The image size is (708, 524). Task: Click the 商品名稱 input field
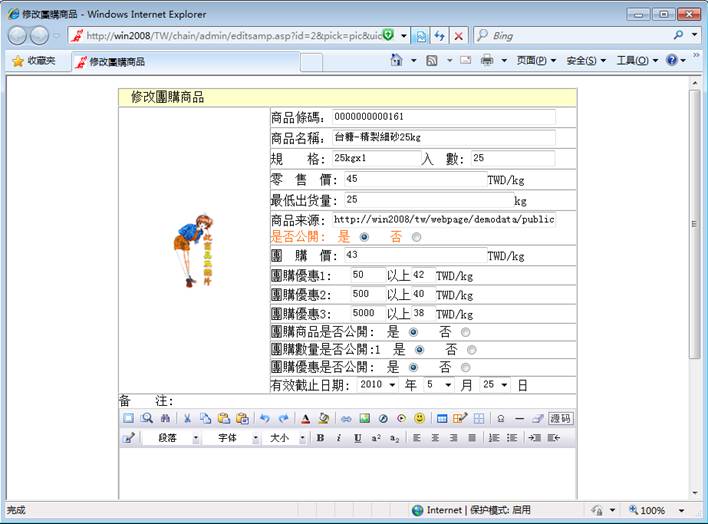point(442,137)
